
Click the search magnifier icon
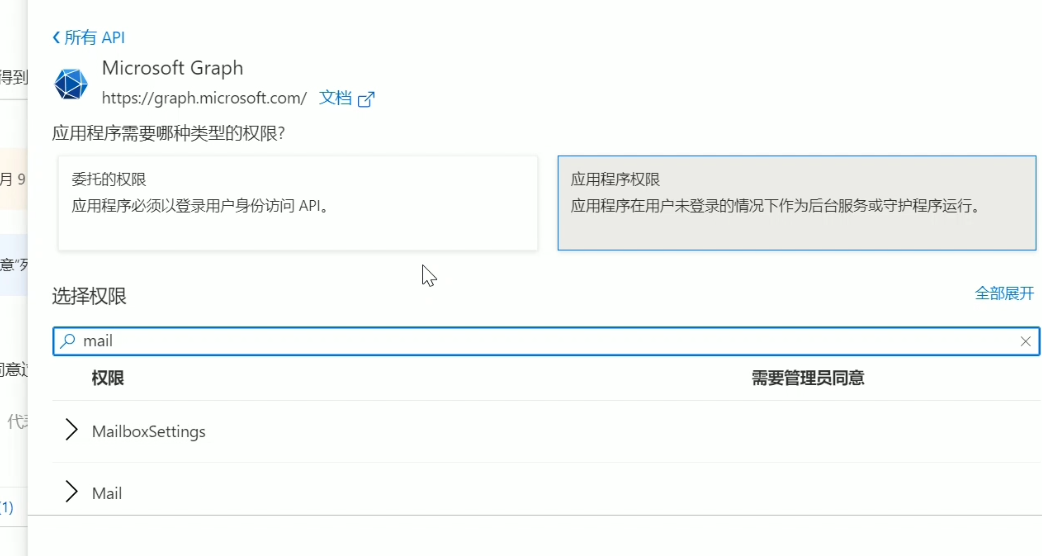tap(68, 341)
